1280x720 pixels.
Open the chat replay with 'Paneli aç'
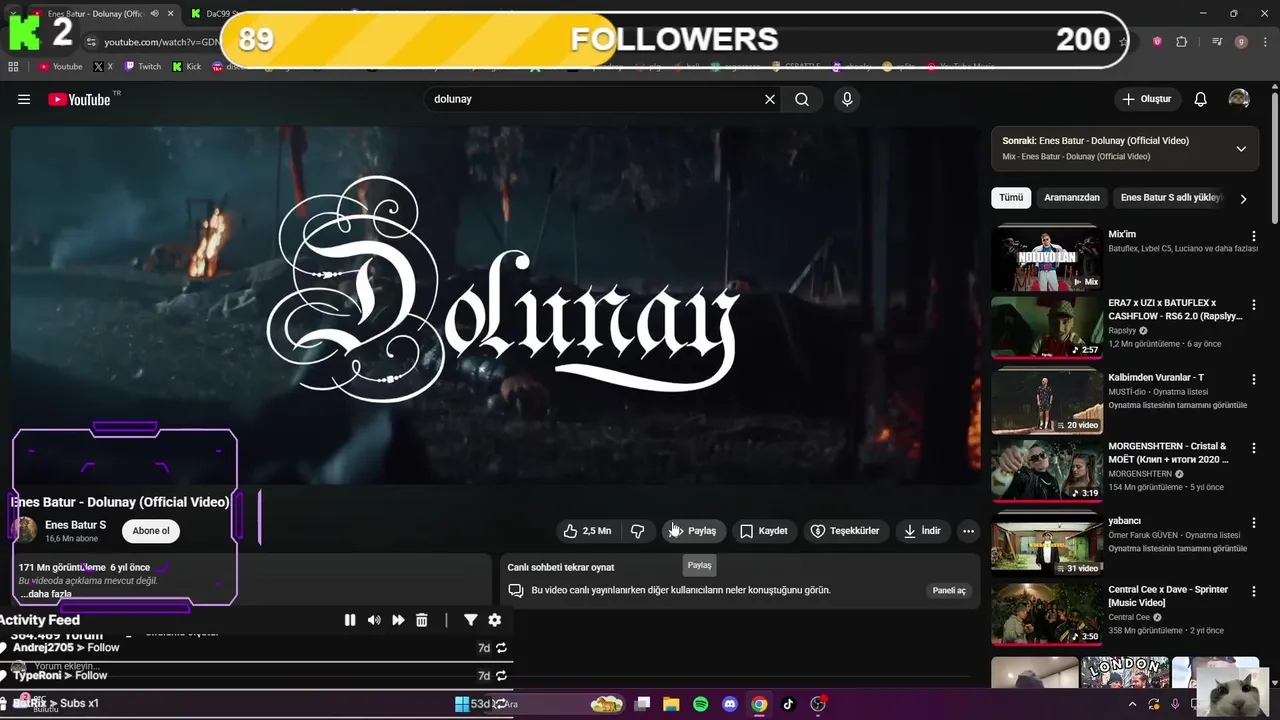point(949,591)
